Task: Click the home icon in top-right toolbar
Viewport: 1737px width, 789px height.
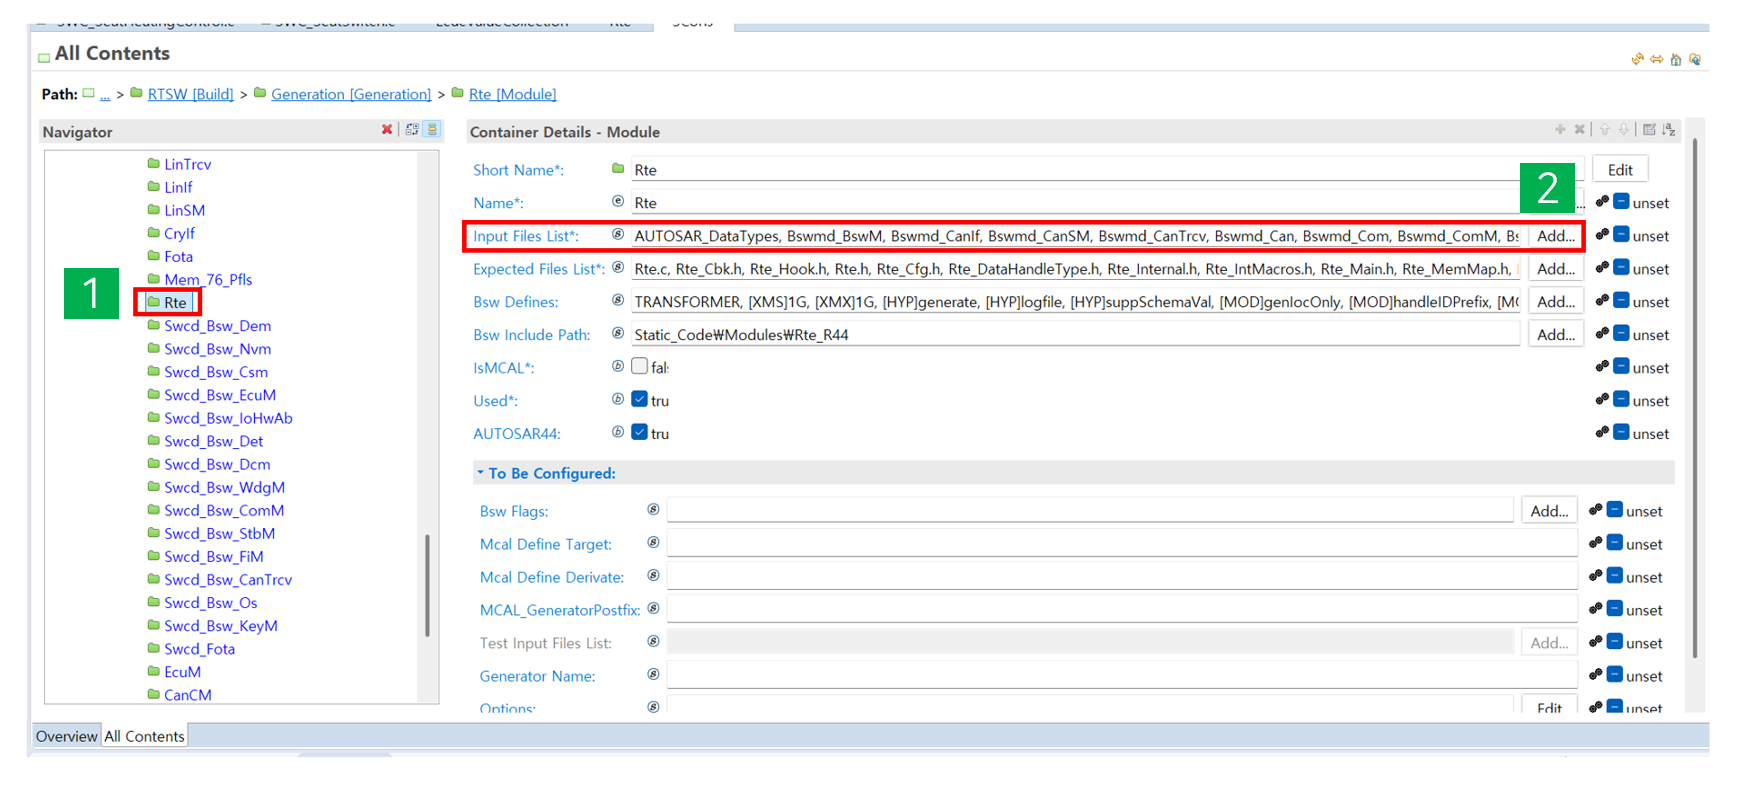Action: 1676,60
